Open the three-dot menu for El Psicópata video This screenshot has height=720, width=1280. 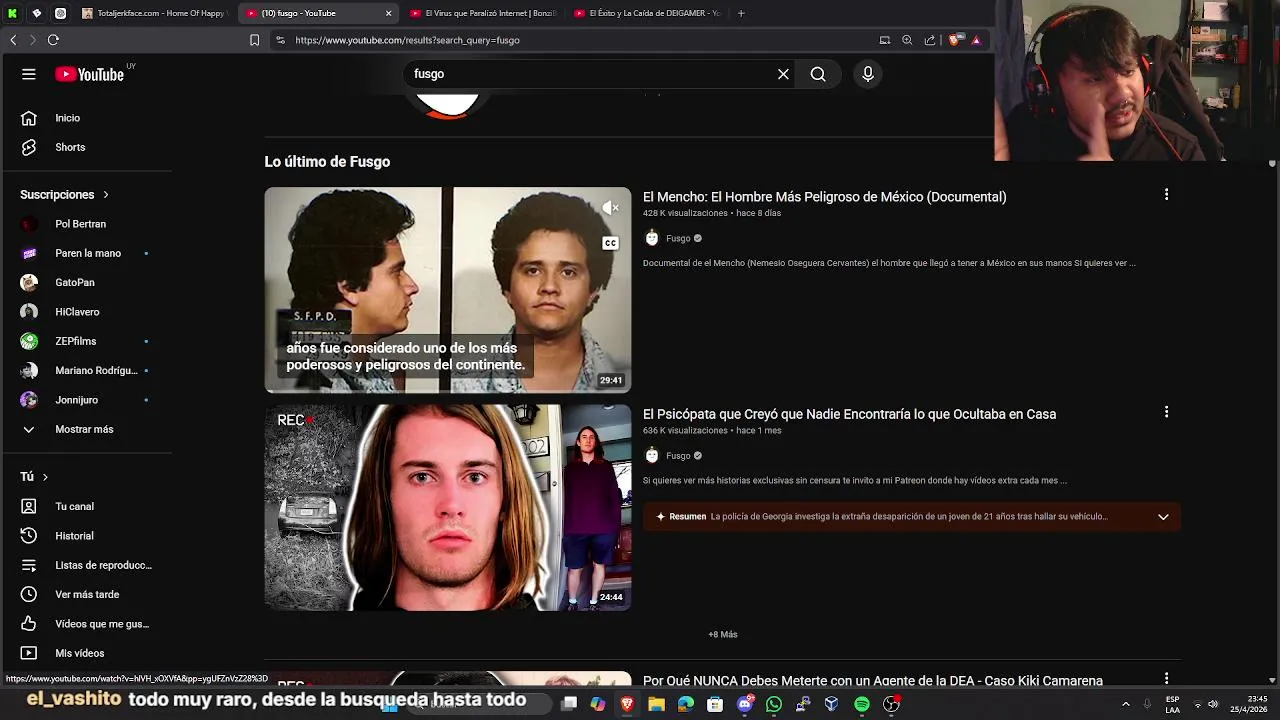click(x=1166, y=412)
